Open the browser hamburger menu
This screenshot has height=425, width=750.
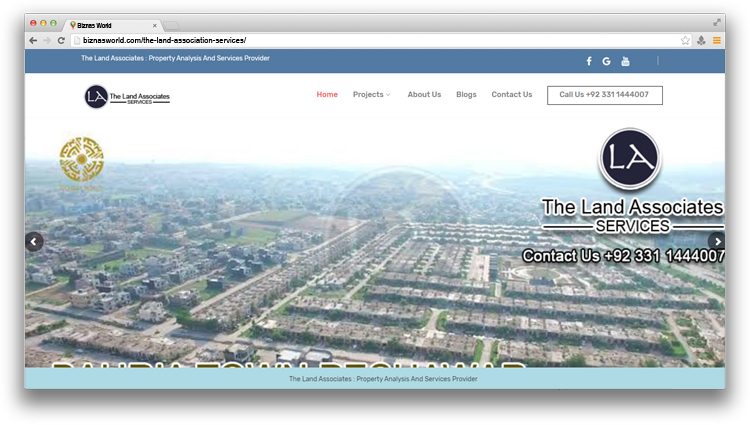click(x=716, y=40)
